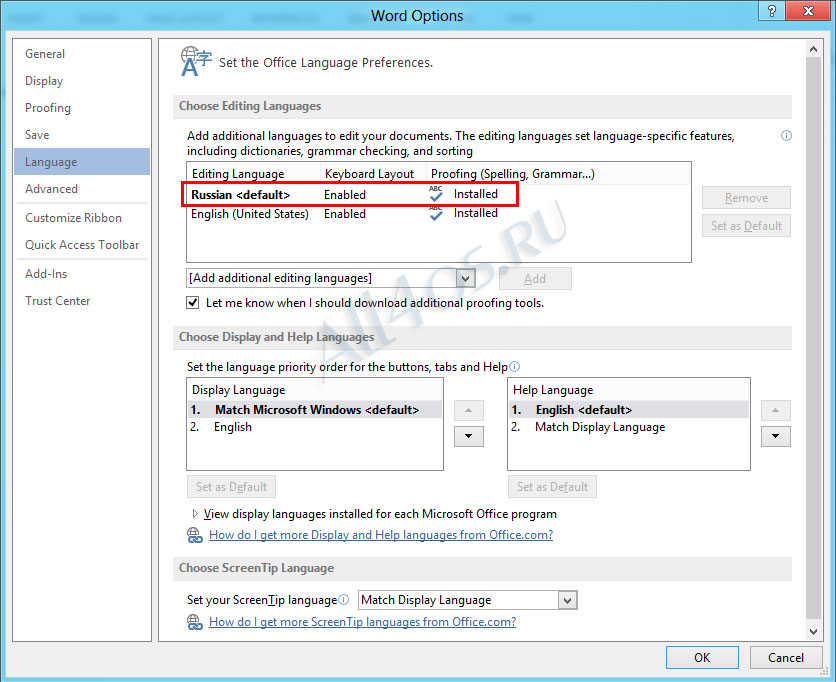Select Match Microsoft Windows <default> display language
This screenshot has width=836, height=682.
315,410
